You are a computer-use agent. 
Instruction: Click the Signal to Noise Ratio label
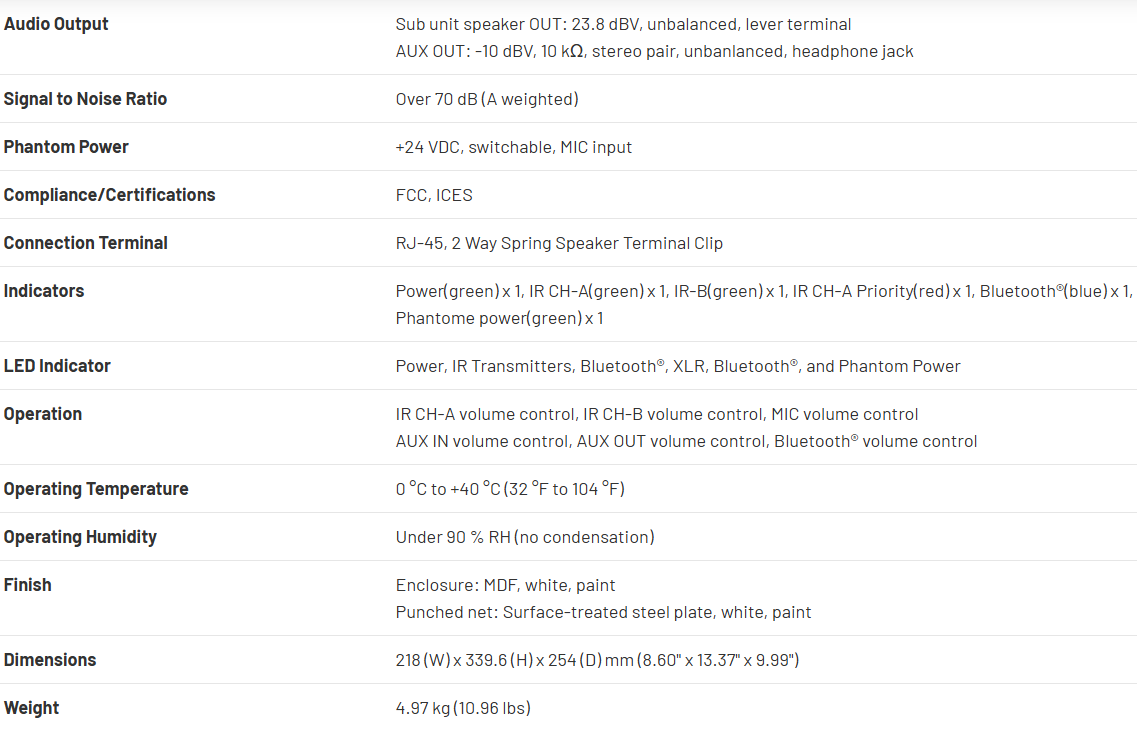[85, 99]
